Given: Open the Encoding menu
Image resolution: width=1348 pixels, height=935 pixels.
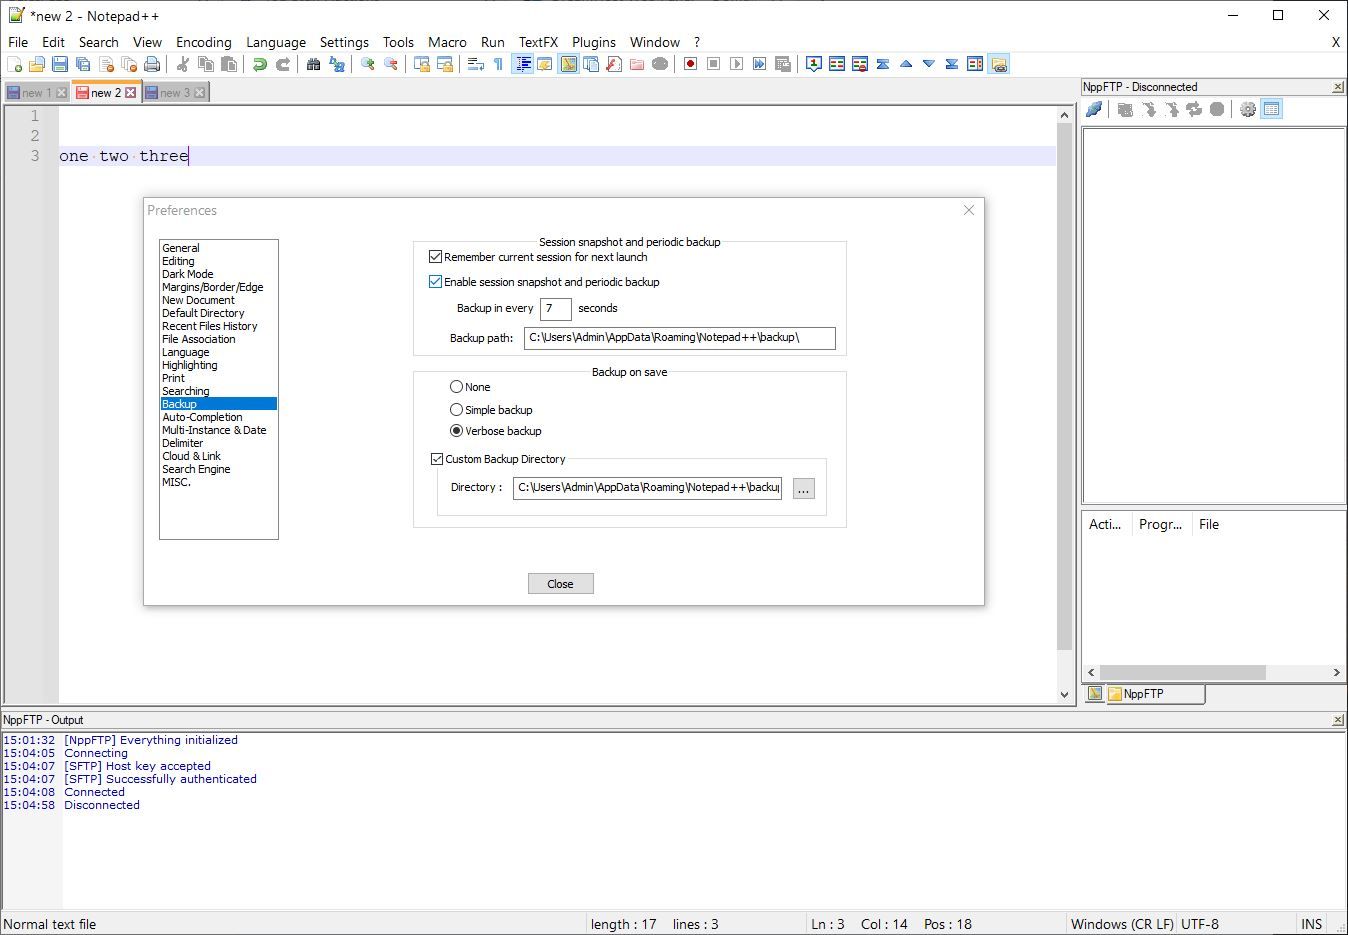Looking at the screenshot, I should click(204, 42).
